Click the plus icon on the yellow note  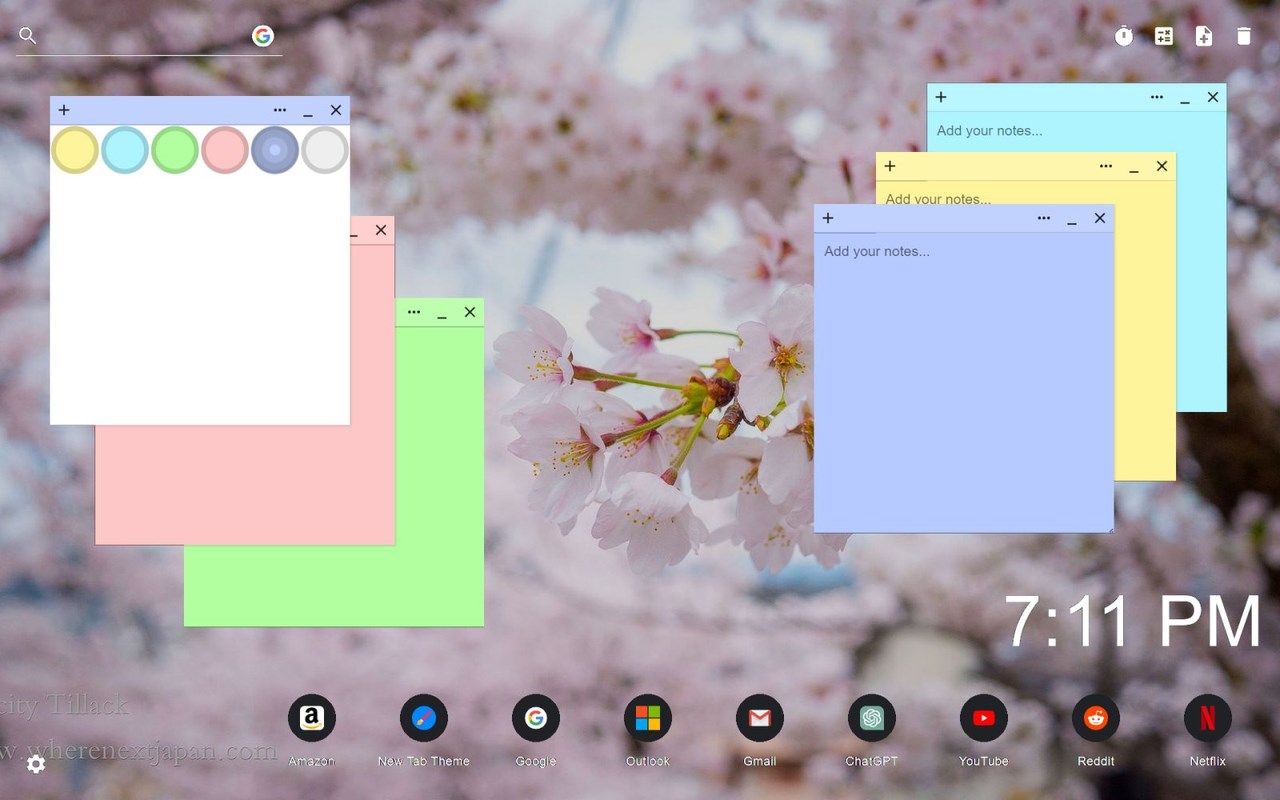point(890,166)
